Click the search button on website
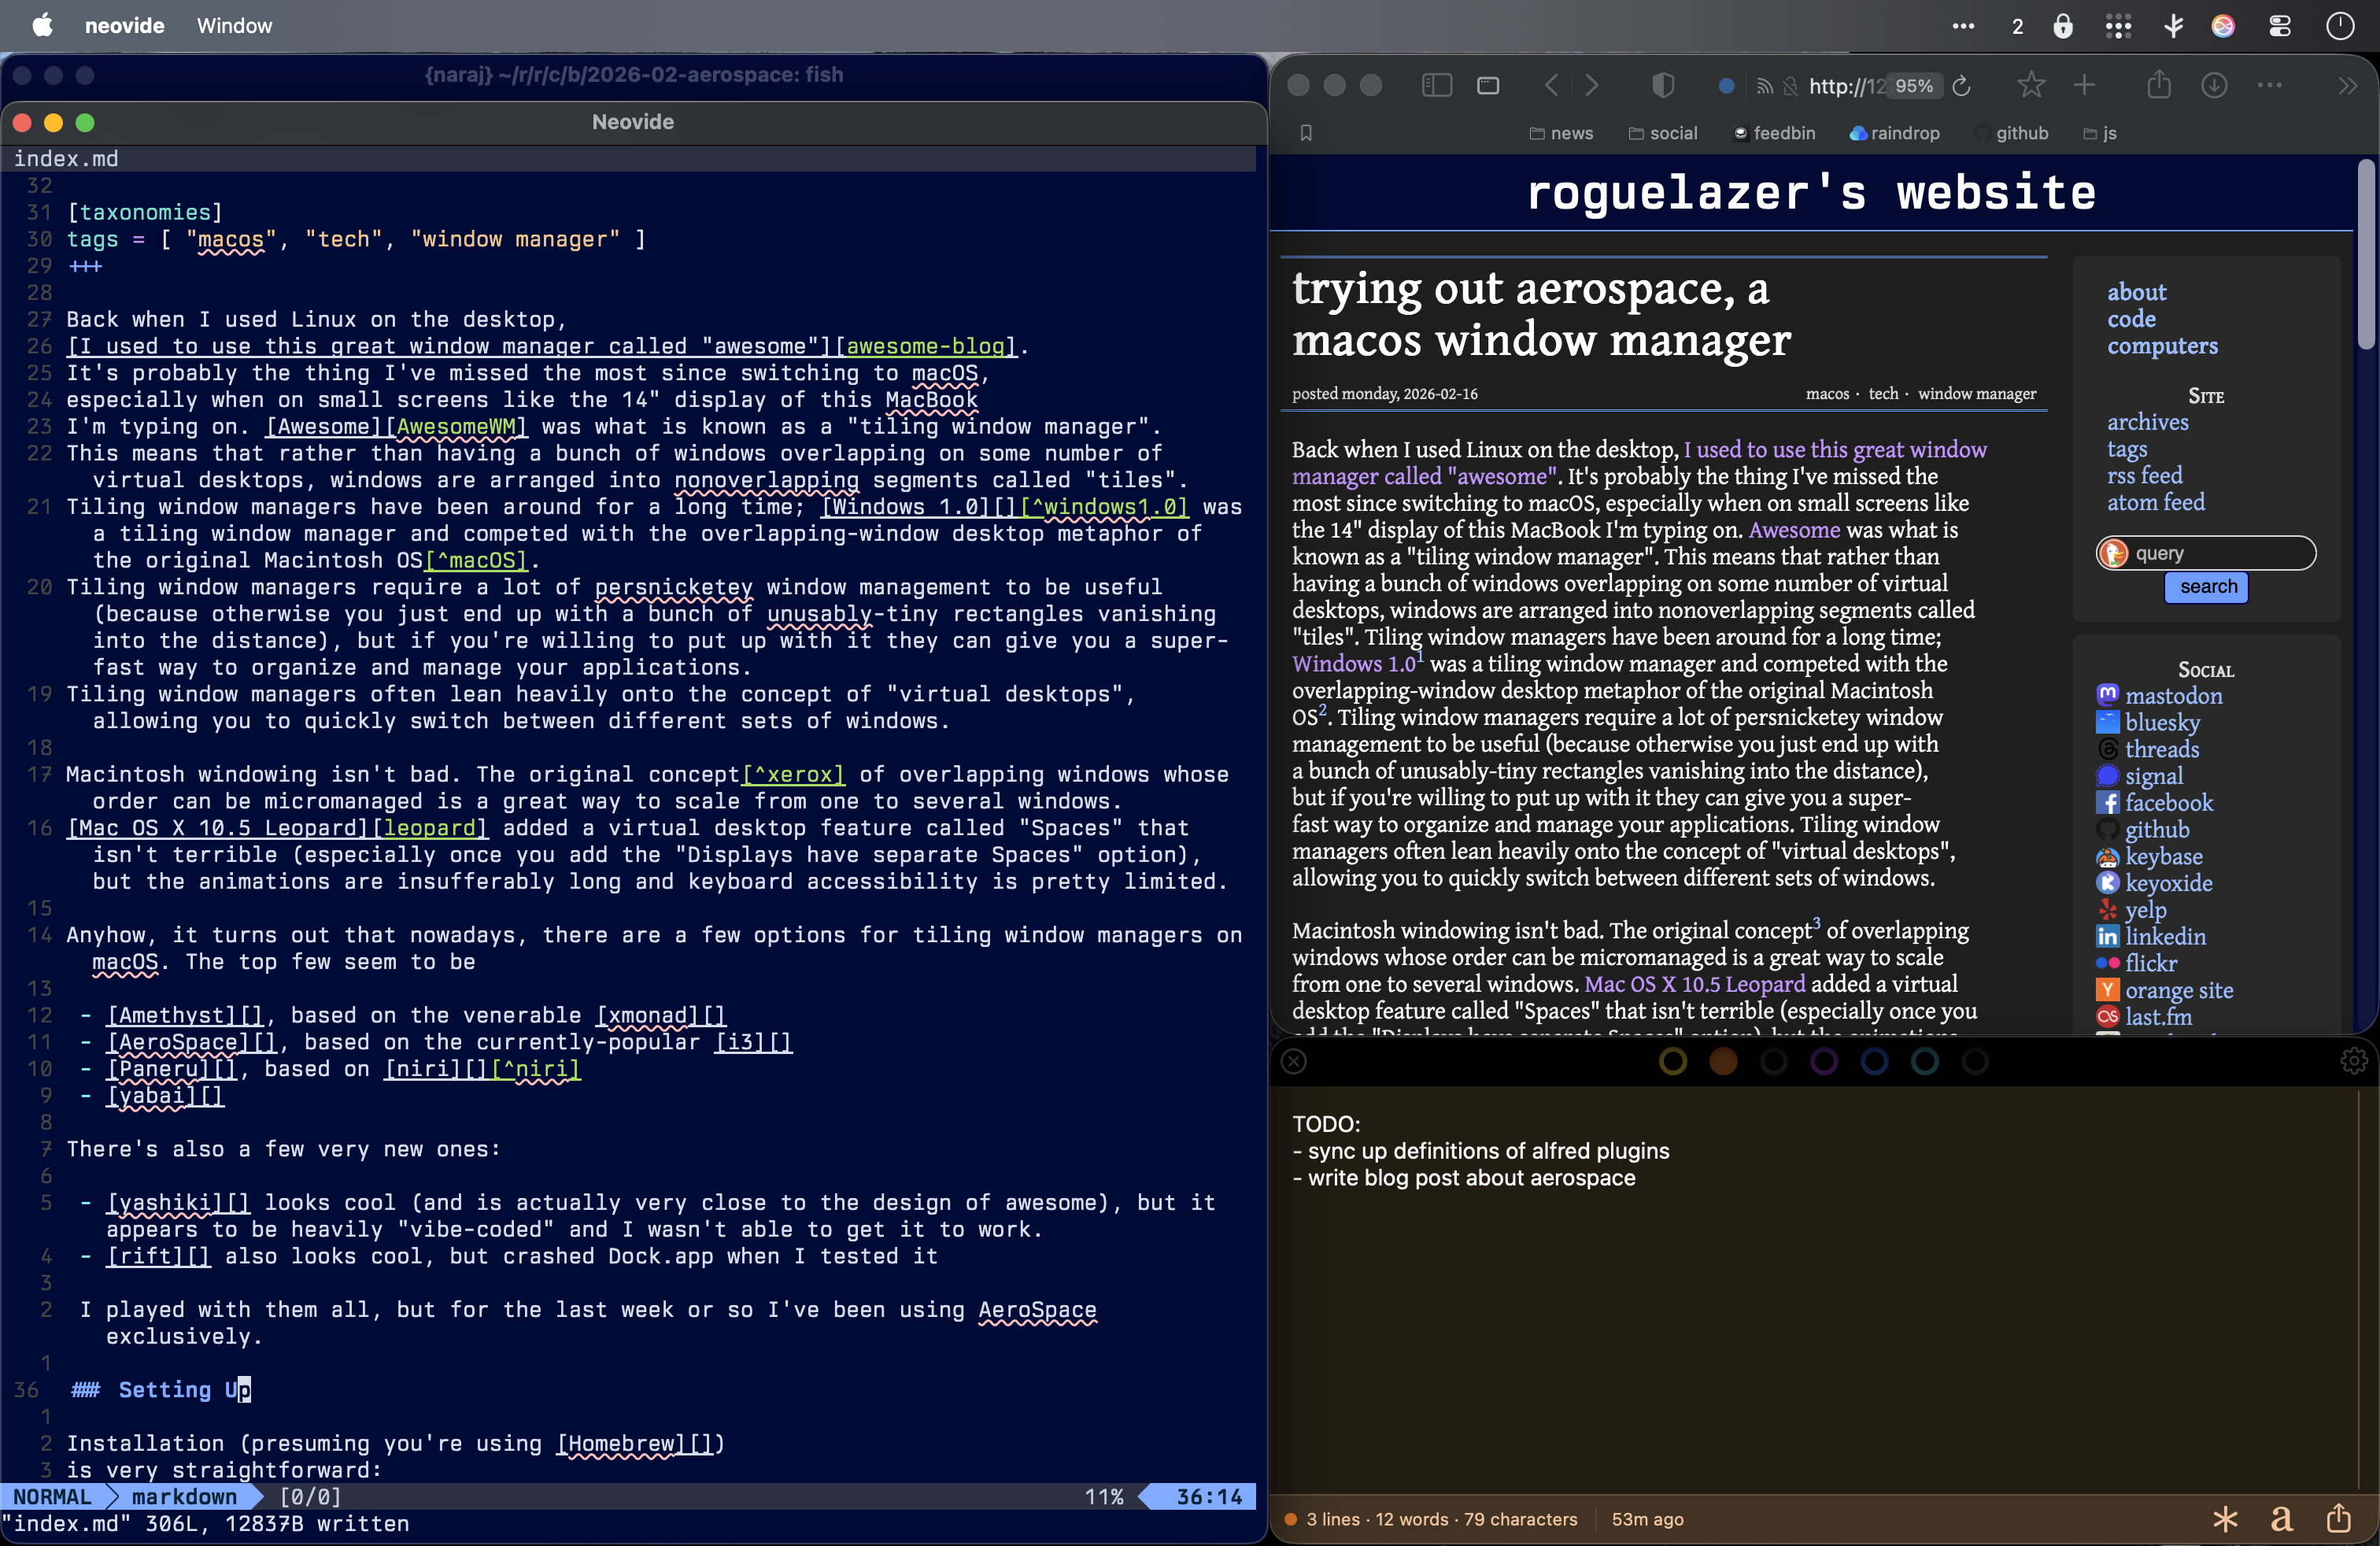Image resolution: width=2380 pixels, height=1546 pixels. [2207, 587]
